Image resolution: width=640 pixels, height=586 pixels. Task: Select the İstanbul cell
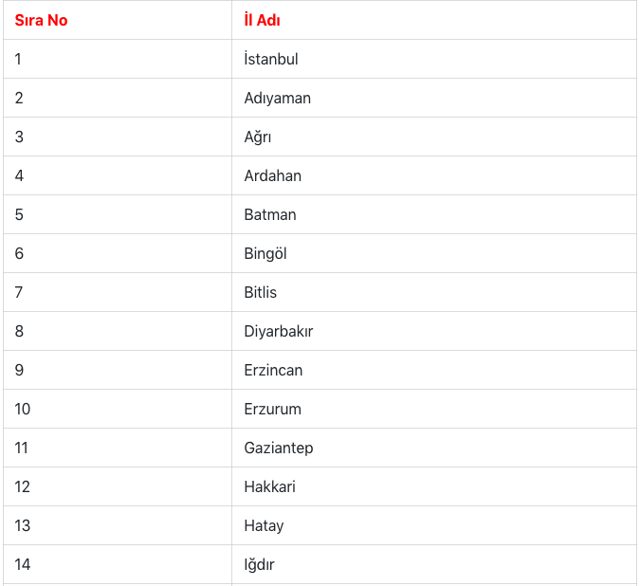(271, 59)
